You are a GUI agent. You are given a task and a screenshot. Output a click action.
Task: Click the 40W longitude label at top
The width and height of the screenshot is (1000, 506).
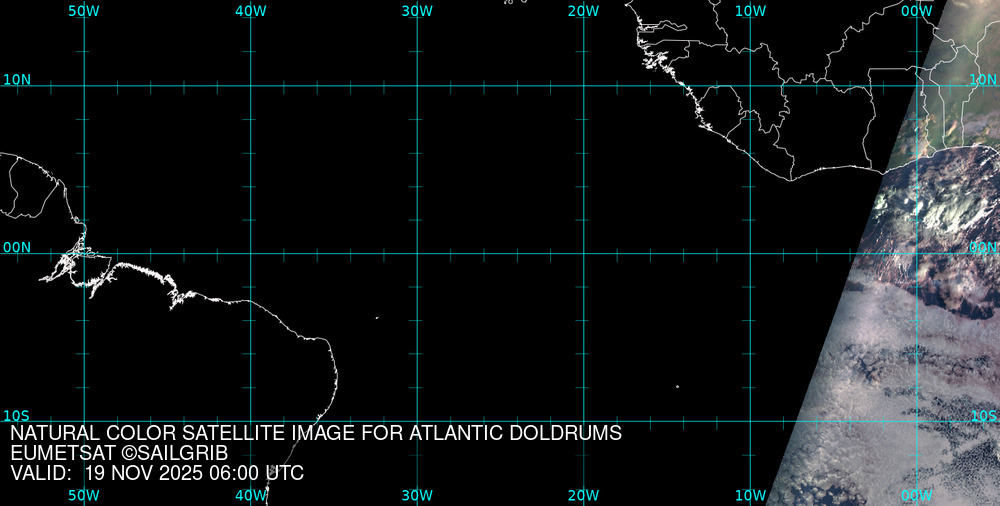click(250, 10)
